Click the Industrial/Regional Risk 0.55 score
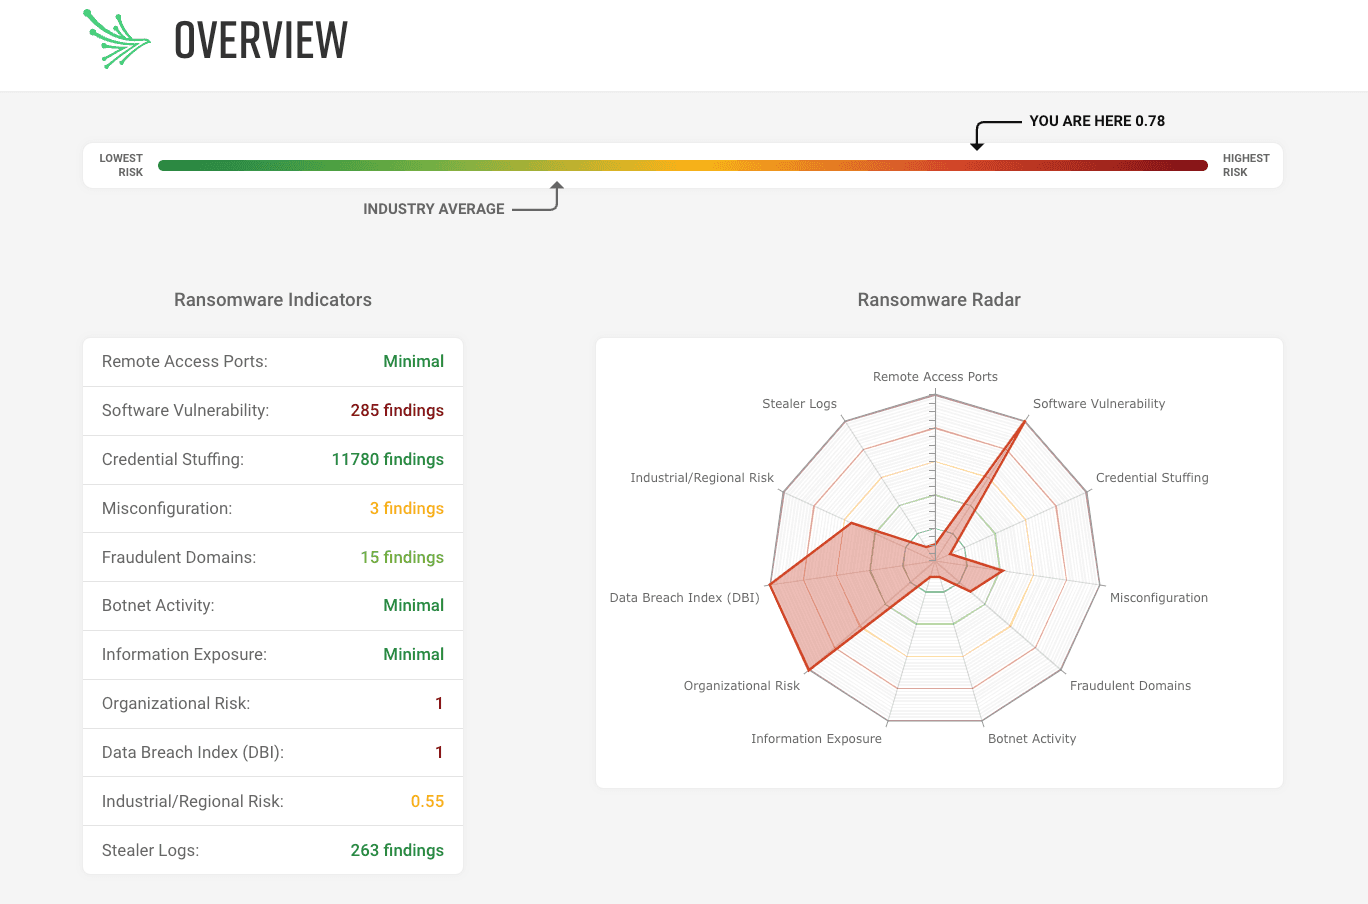This screenshot has height=904, width=1368. click(427, 802)
